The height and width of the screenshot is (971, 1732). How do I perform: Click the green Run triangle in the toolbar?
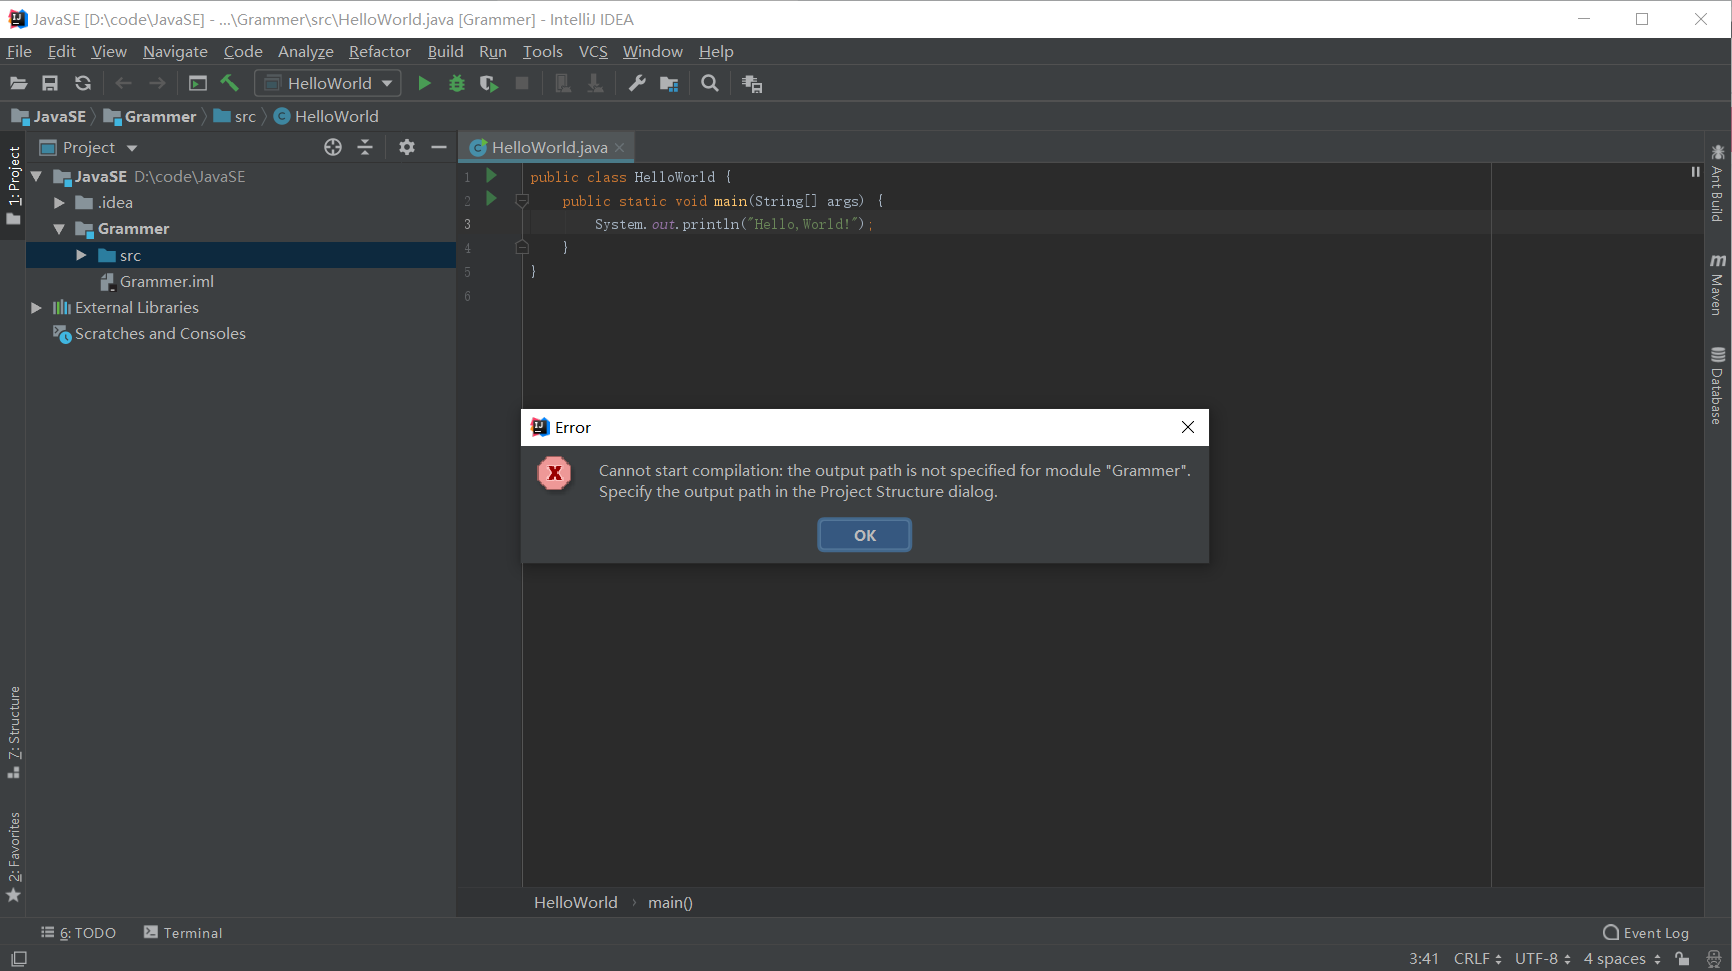click(424, 84)
